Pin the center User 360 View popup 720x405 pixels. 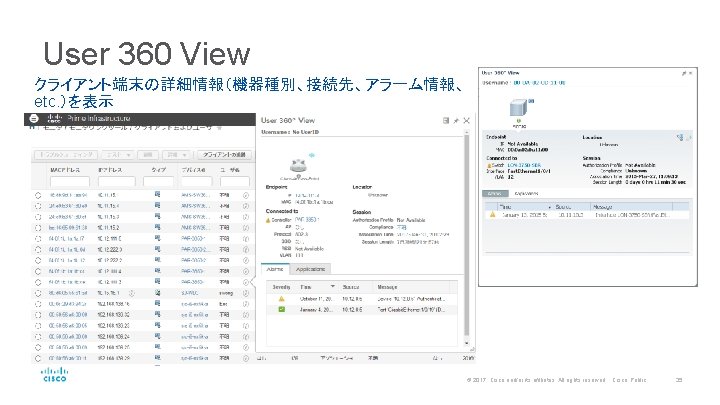pos(456,121)
